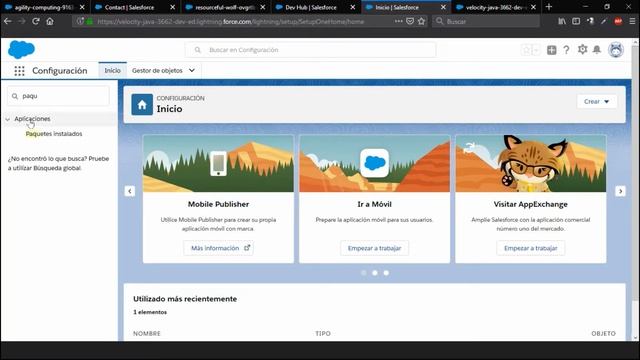Close the Dev Hub | Salesforce tab

[353, 7]
